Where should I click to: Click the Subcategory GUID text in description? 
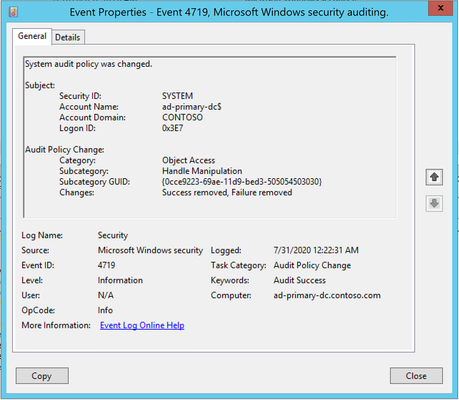[x=242, y=182]
